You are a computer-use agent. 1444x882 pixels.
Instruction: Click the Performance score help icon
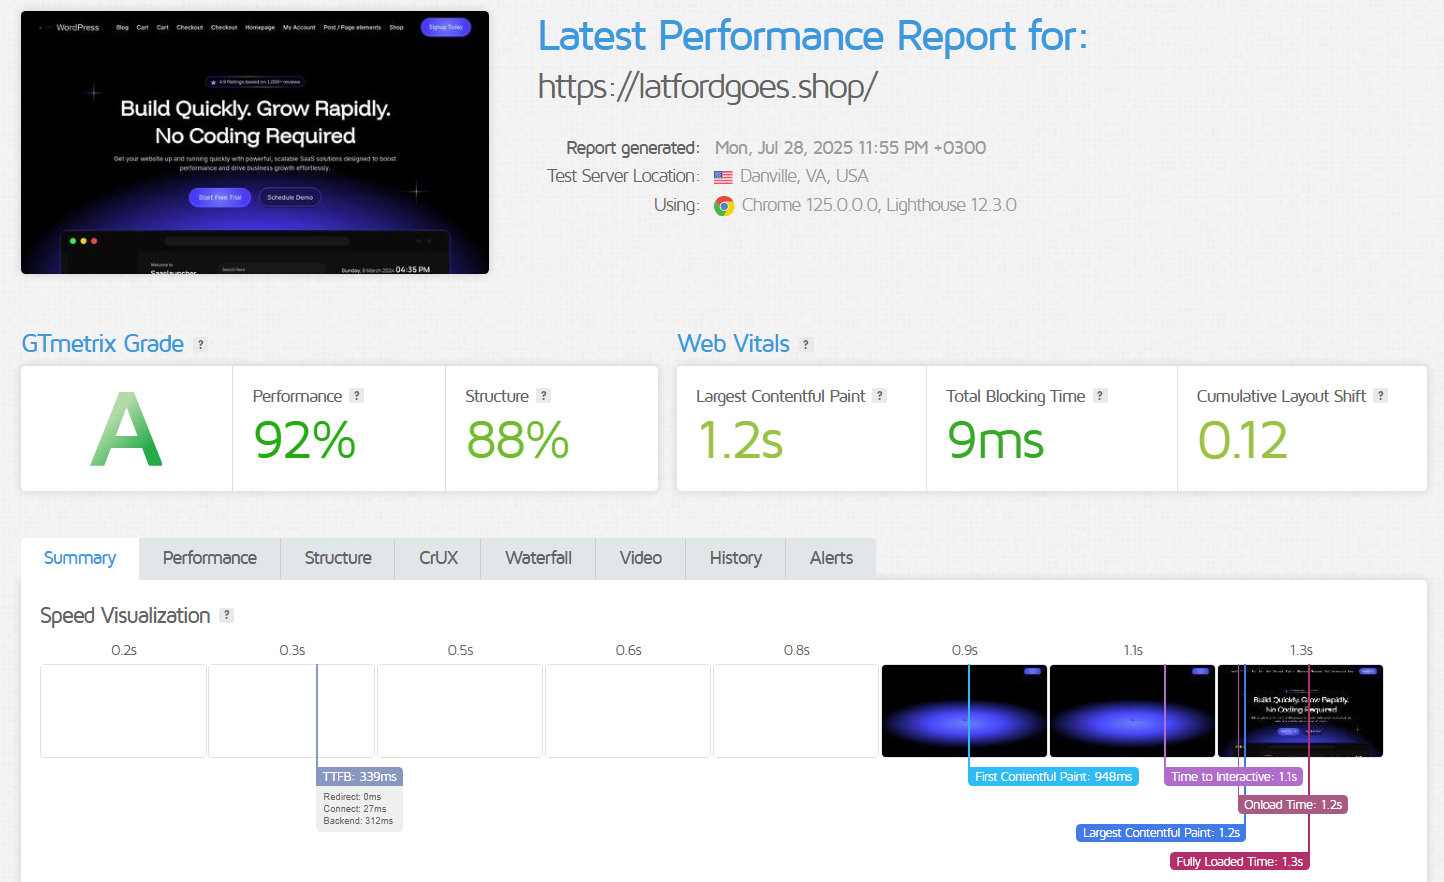[x=357, y=396]
